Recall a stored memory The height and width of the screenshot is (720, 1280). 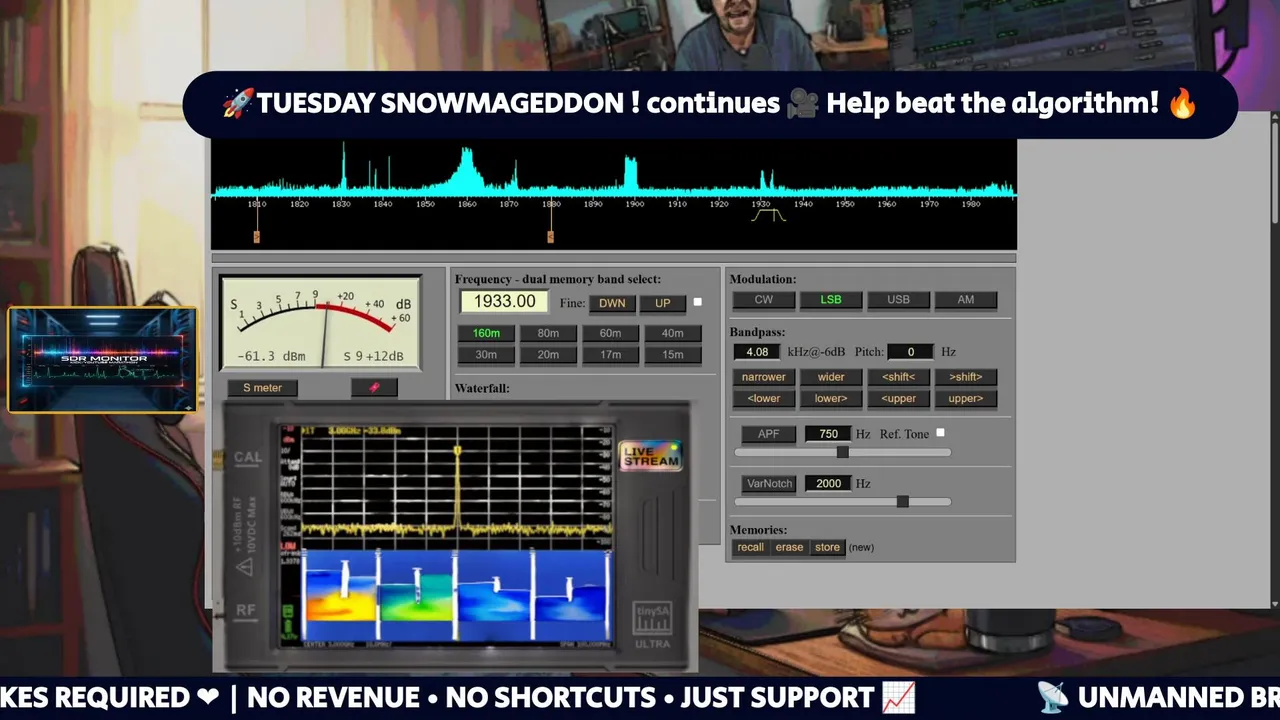[x=750, y=547]
